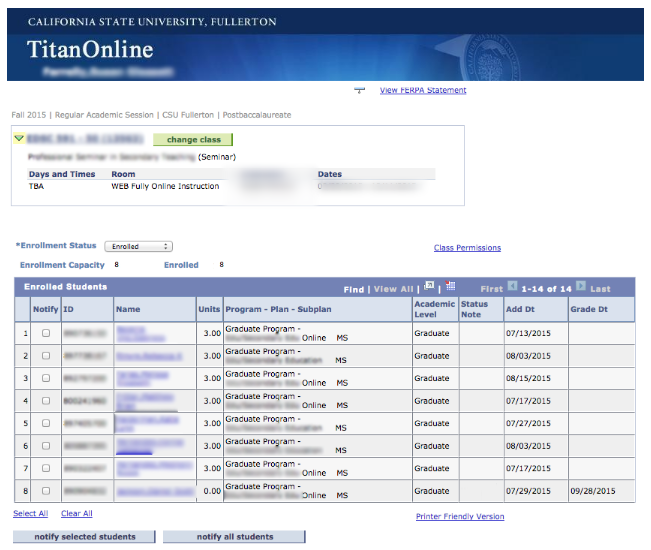The width and height of the screenshot is (651, 550).
Task: Click notify all students button
Action: 234,537
